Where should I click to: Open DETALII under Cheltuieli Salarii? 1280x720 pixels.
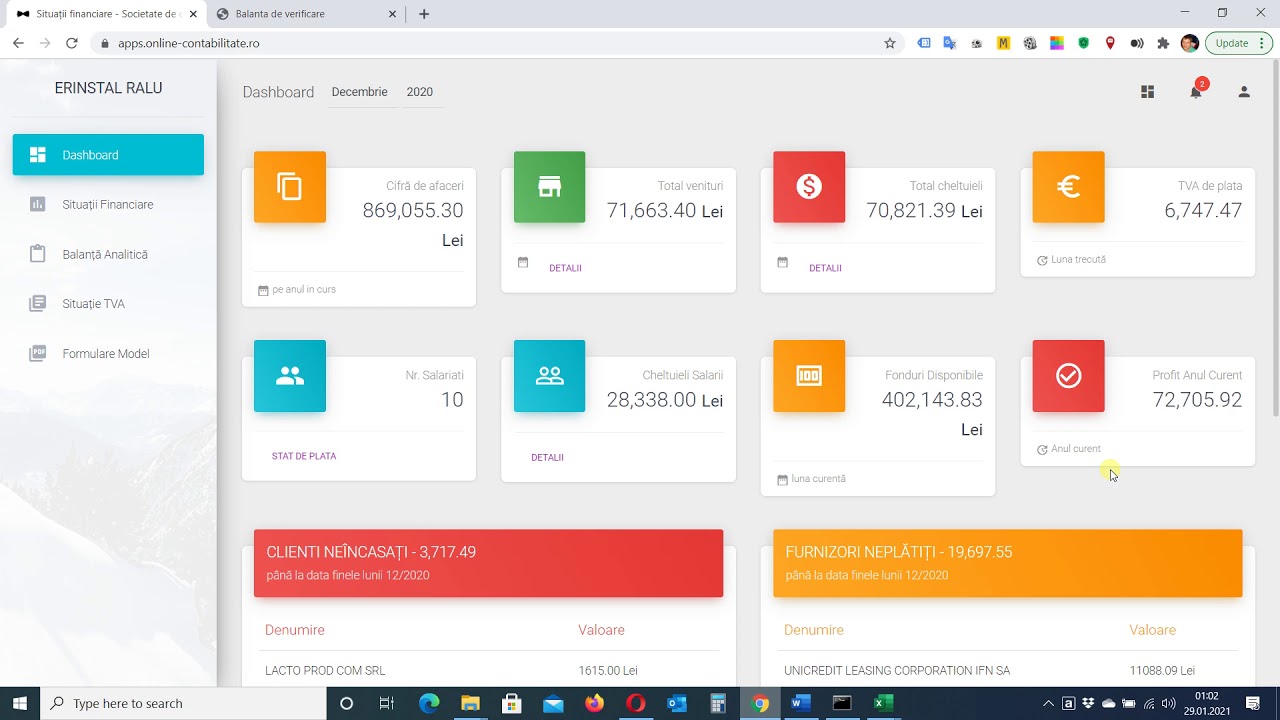point(547,457)
